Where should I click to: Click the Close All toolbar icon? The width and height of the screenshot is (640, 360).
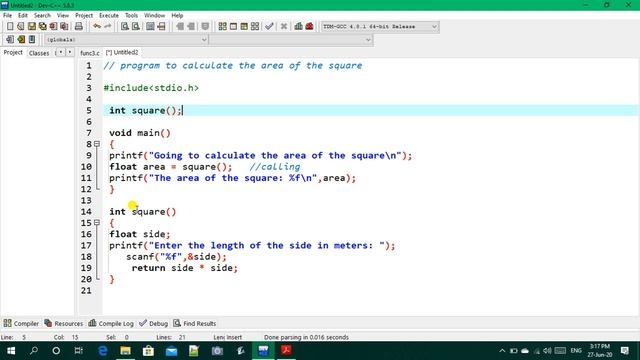64,27
